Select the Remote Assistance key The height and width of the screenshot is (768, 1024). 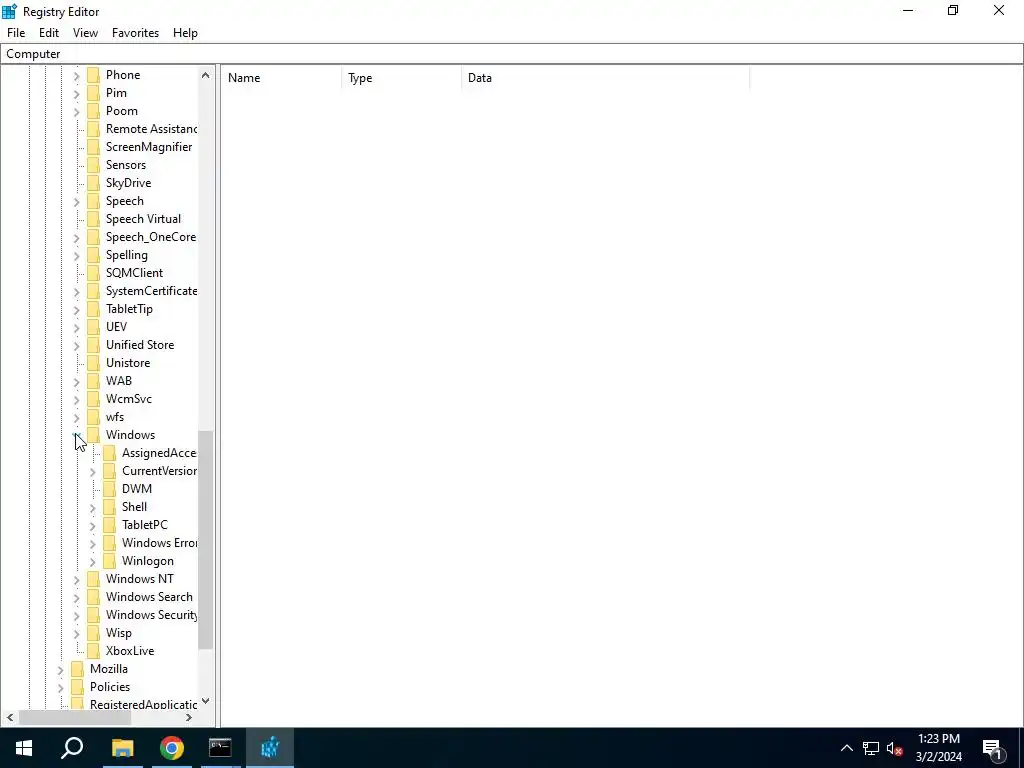click(152, 129)
